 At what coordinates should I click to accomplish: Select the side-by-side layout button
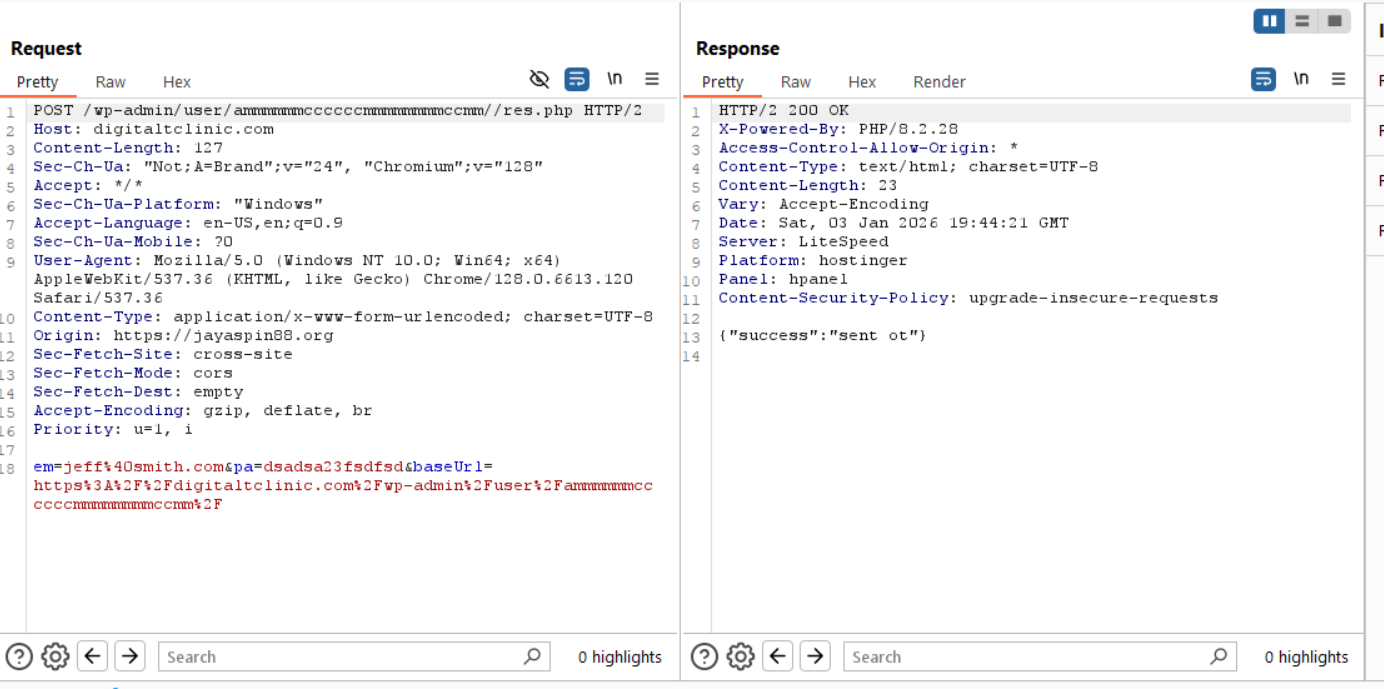click(x=1269, y=21)
